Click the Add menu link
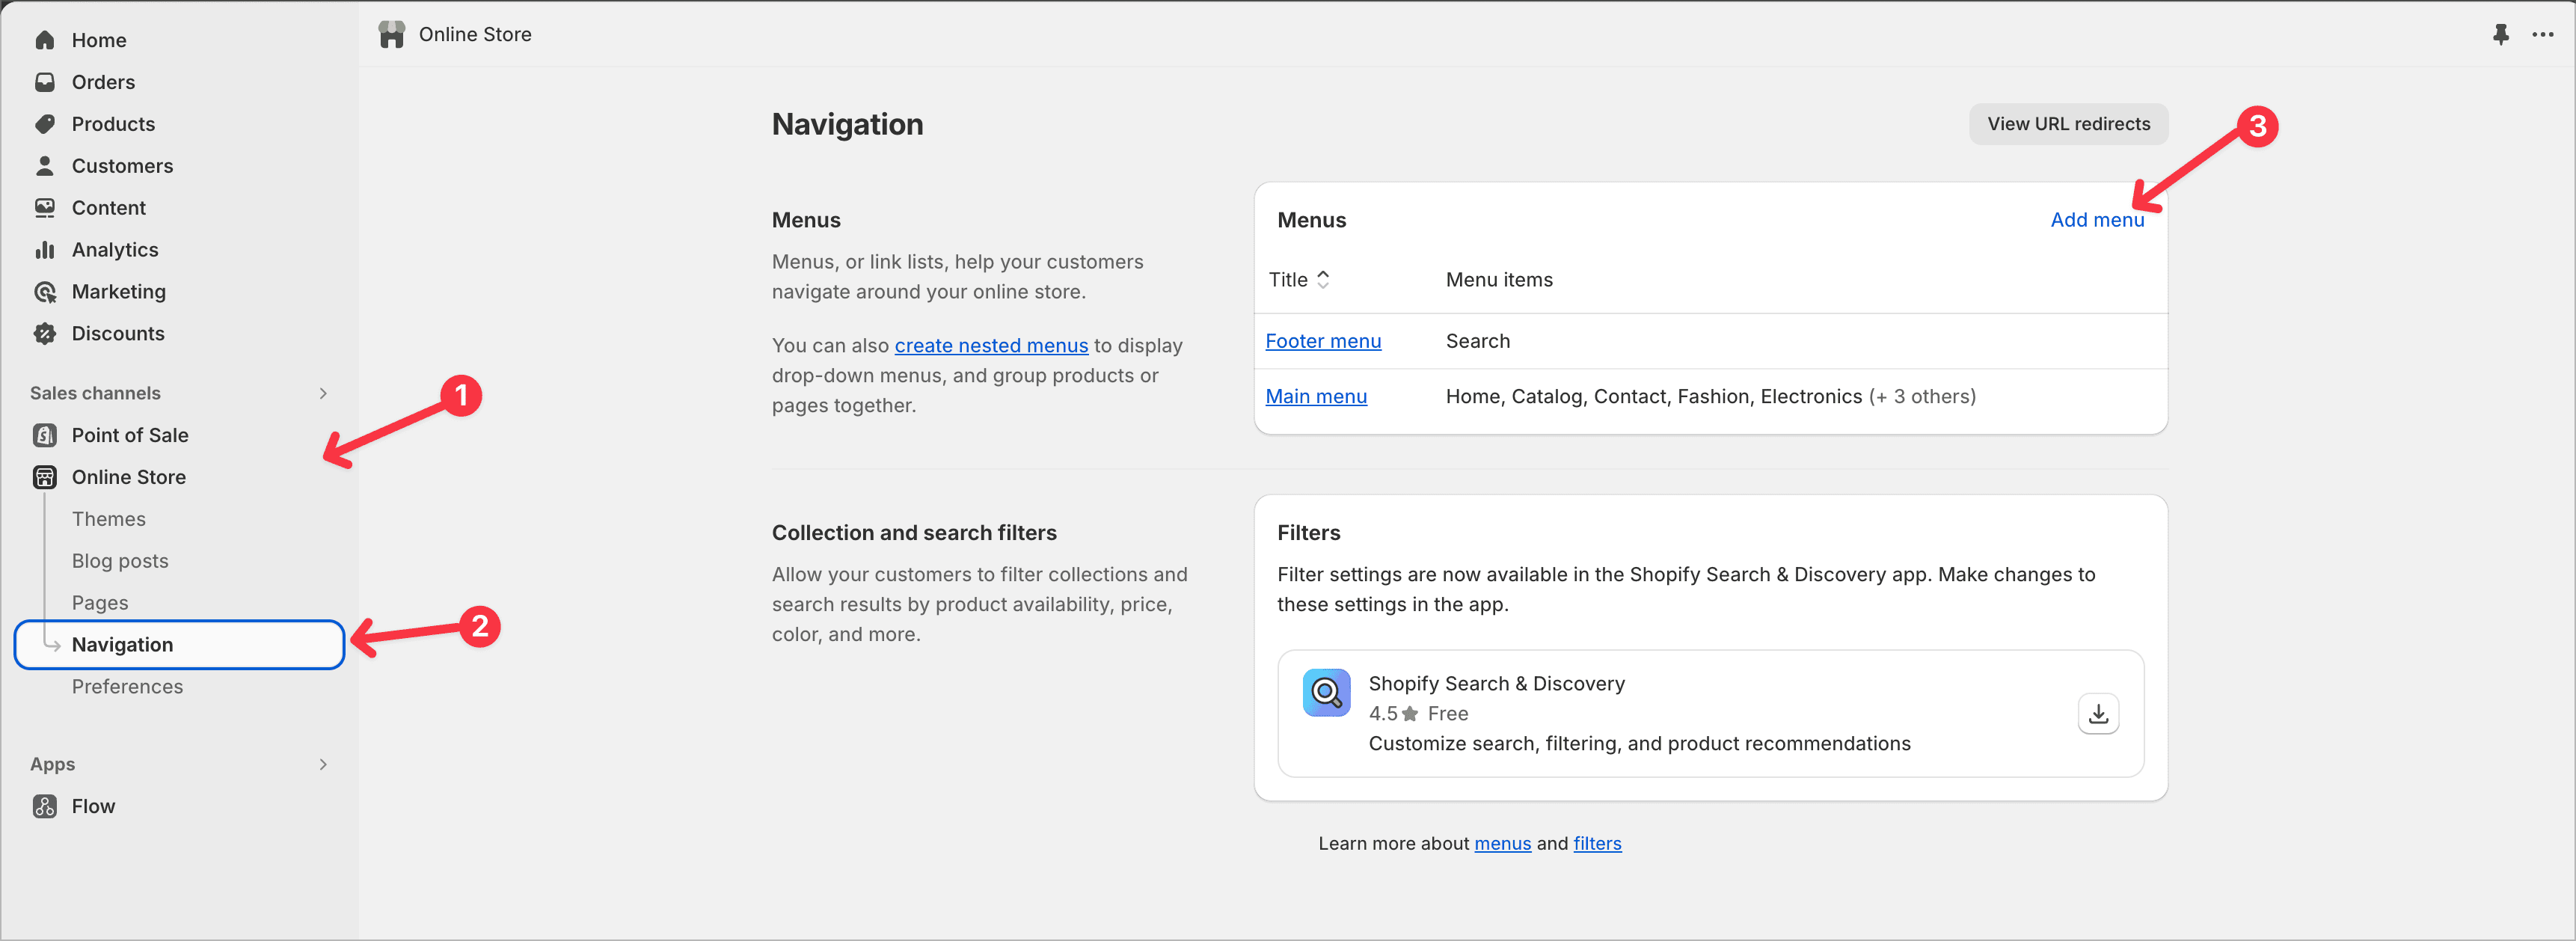Image resolution: width=2576 pixels, height=941 pixels. pos(2097,220)
